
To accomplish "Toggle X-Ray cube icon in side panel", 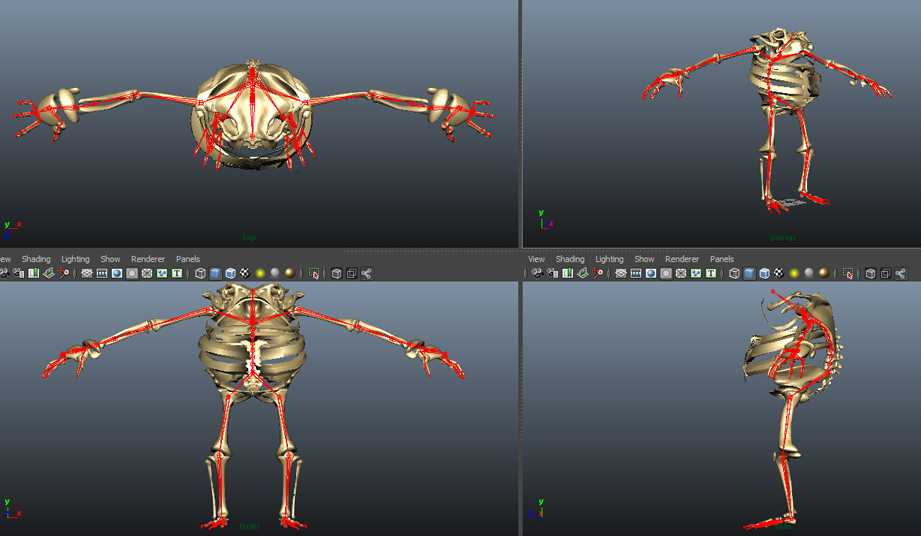I will coord(870,273).
